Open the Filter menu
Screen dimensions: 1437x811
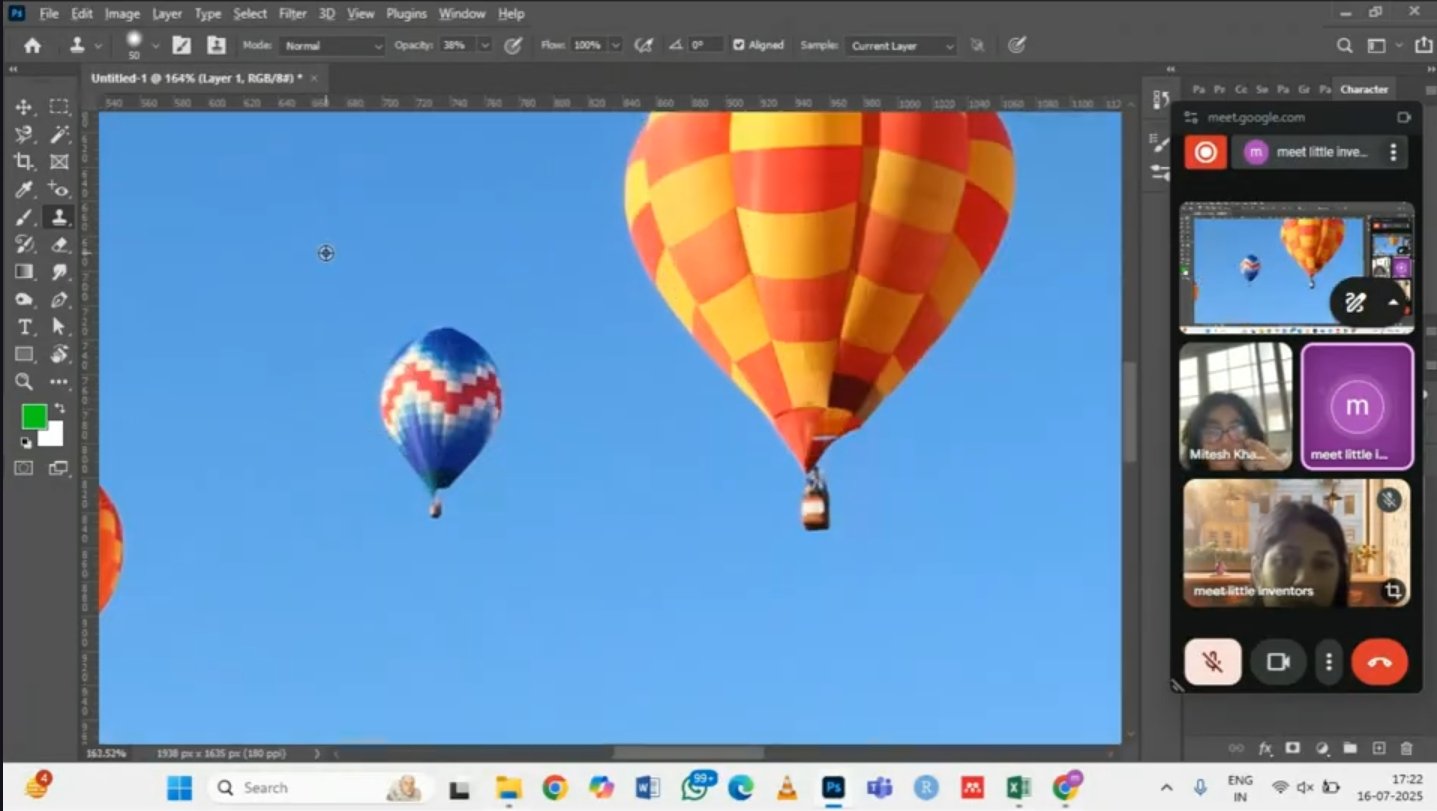(292, 14)
